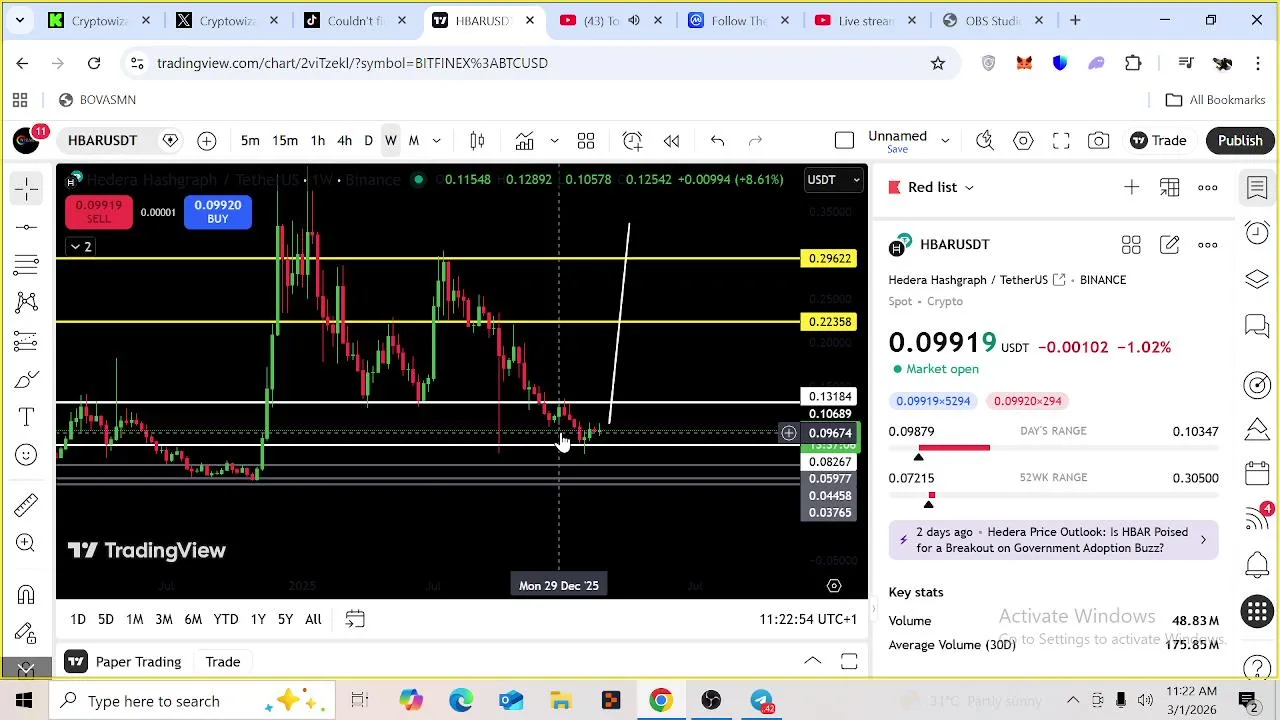The image size is (1280, 720).
Task: Open forecasting and measurement tools
Action: (x=27, y=341)
